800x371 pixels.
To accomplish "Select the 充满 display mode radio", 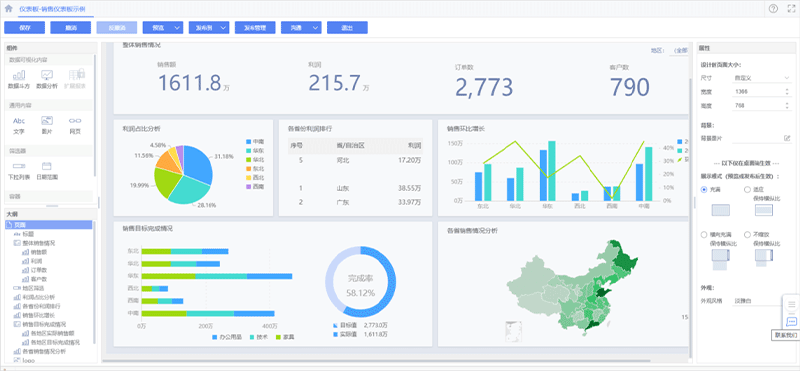I will [705, 189].
